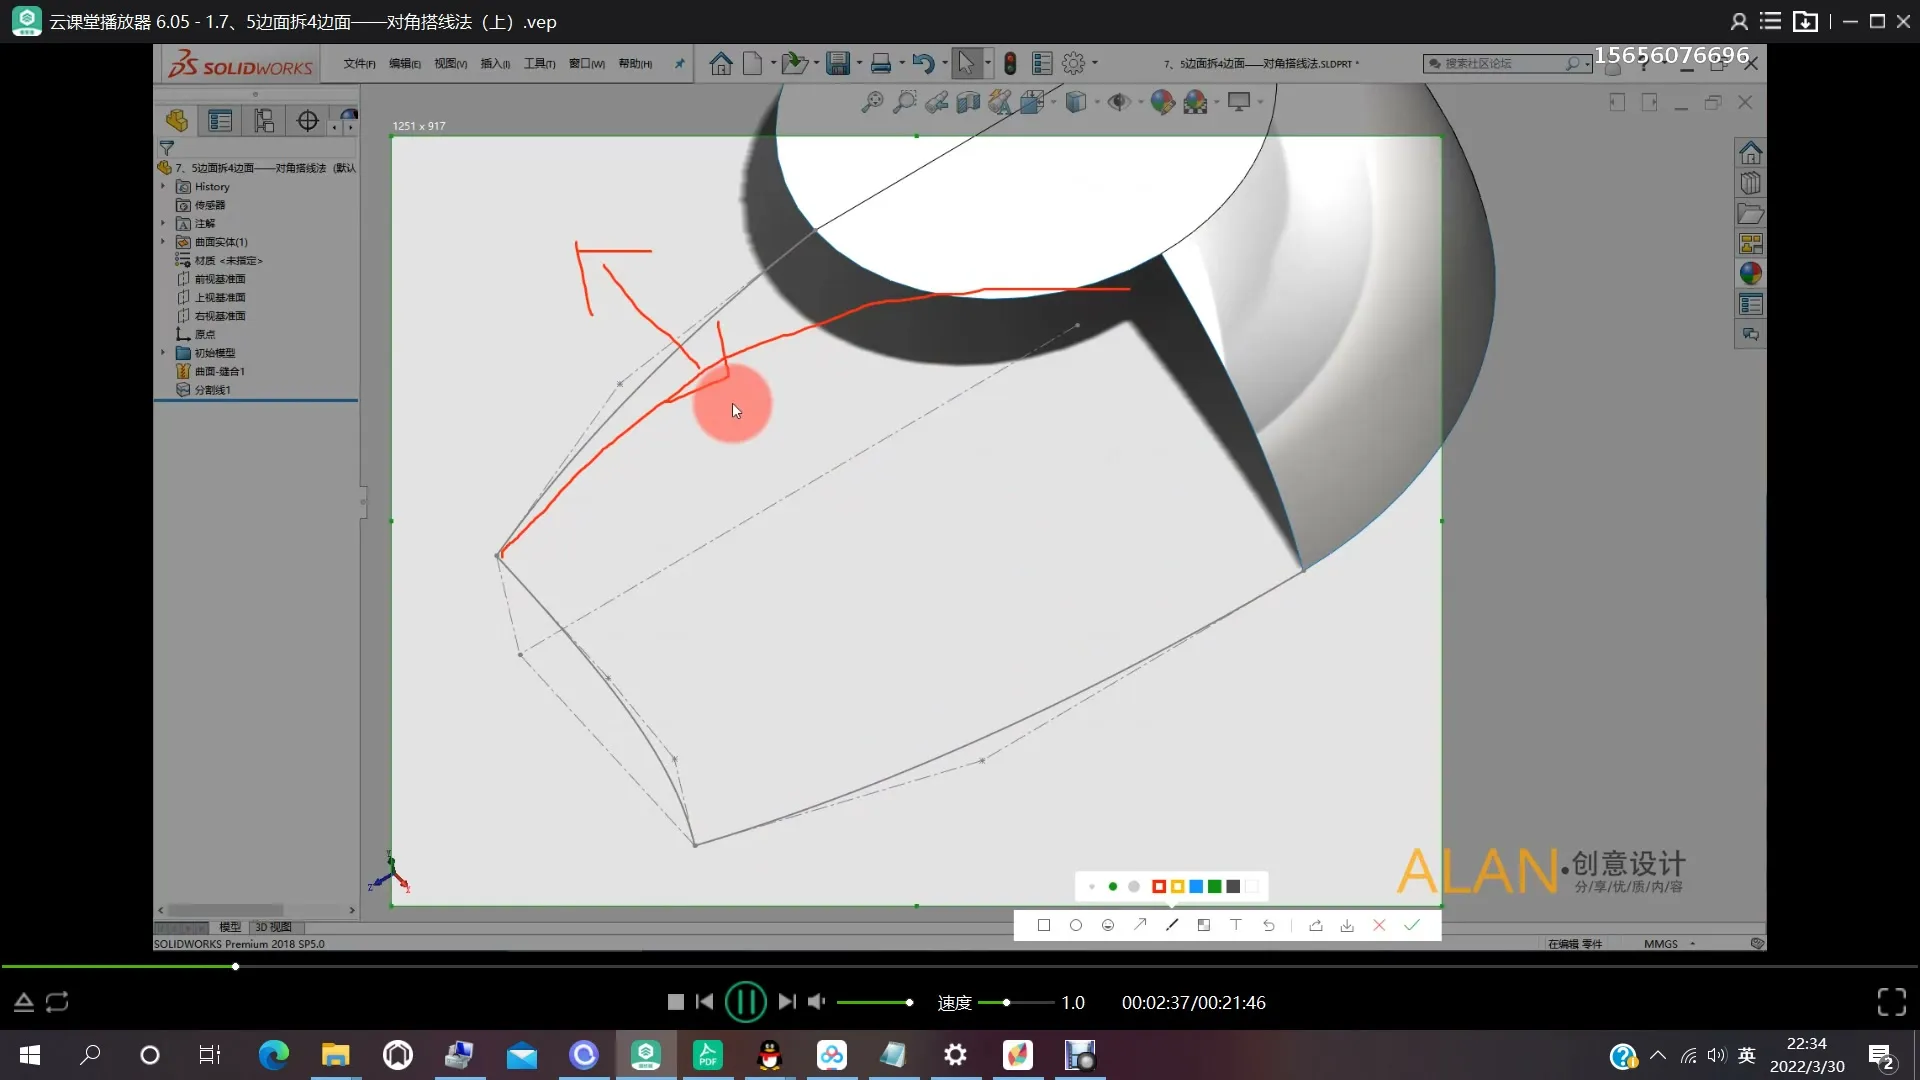This screenshot has width=1920, height=1080.
Task: Select the mosaic blur tool
Action: (x=1204, y=925)
